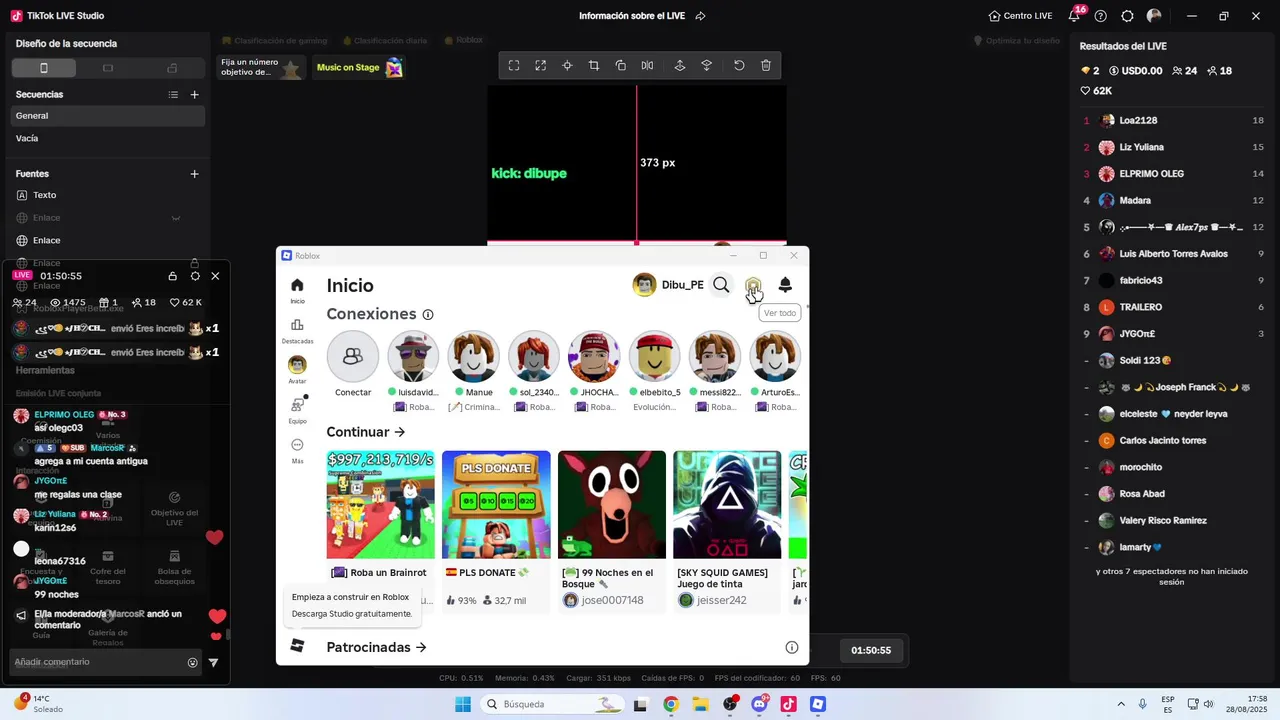Select the Texto source
Screen dimensions: 1280x720
[x=108, y=195]
